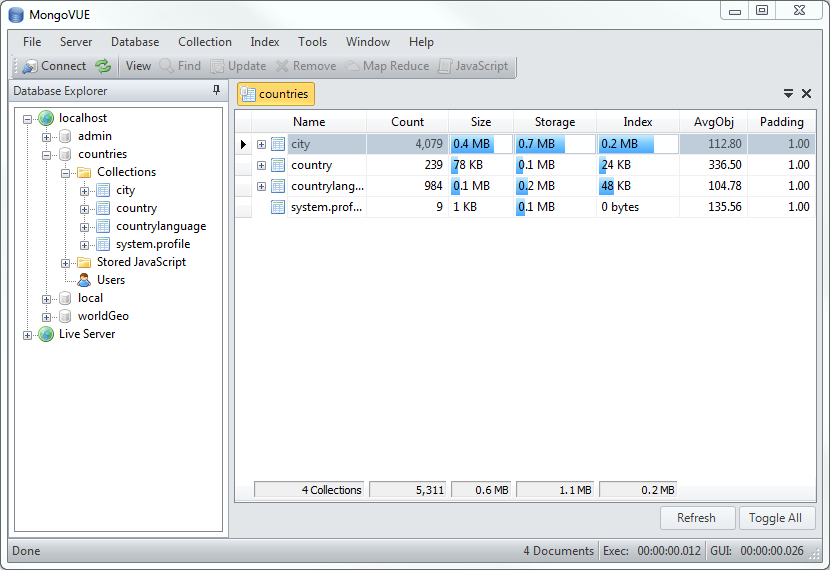This screenshot has height=570, width=830.
Task: Click the green refresh arrows icon
Action: [x=103, y=66]
